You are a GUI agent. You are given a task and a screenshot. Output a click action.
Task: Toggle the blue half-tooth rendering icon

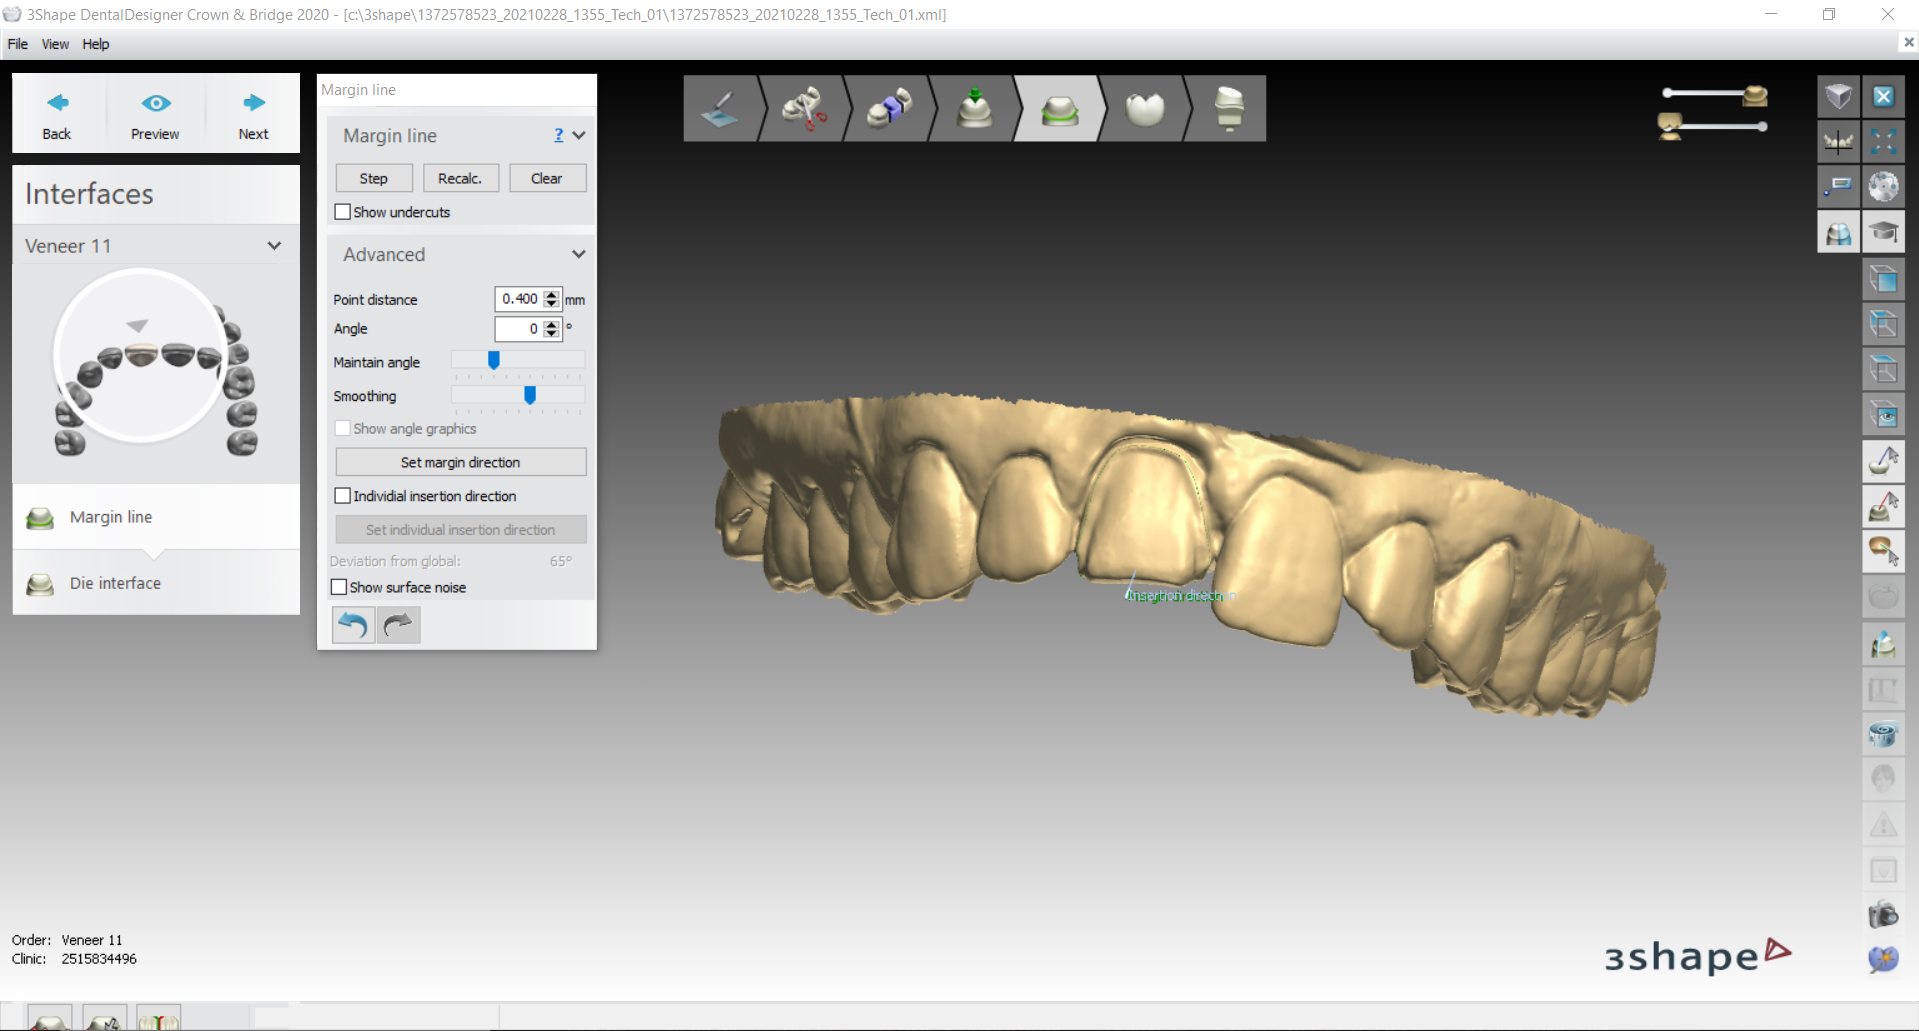[1838, 232]
